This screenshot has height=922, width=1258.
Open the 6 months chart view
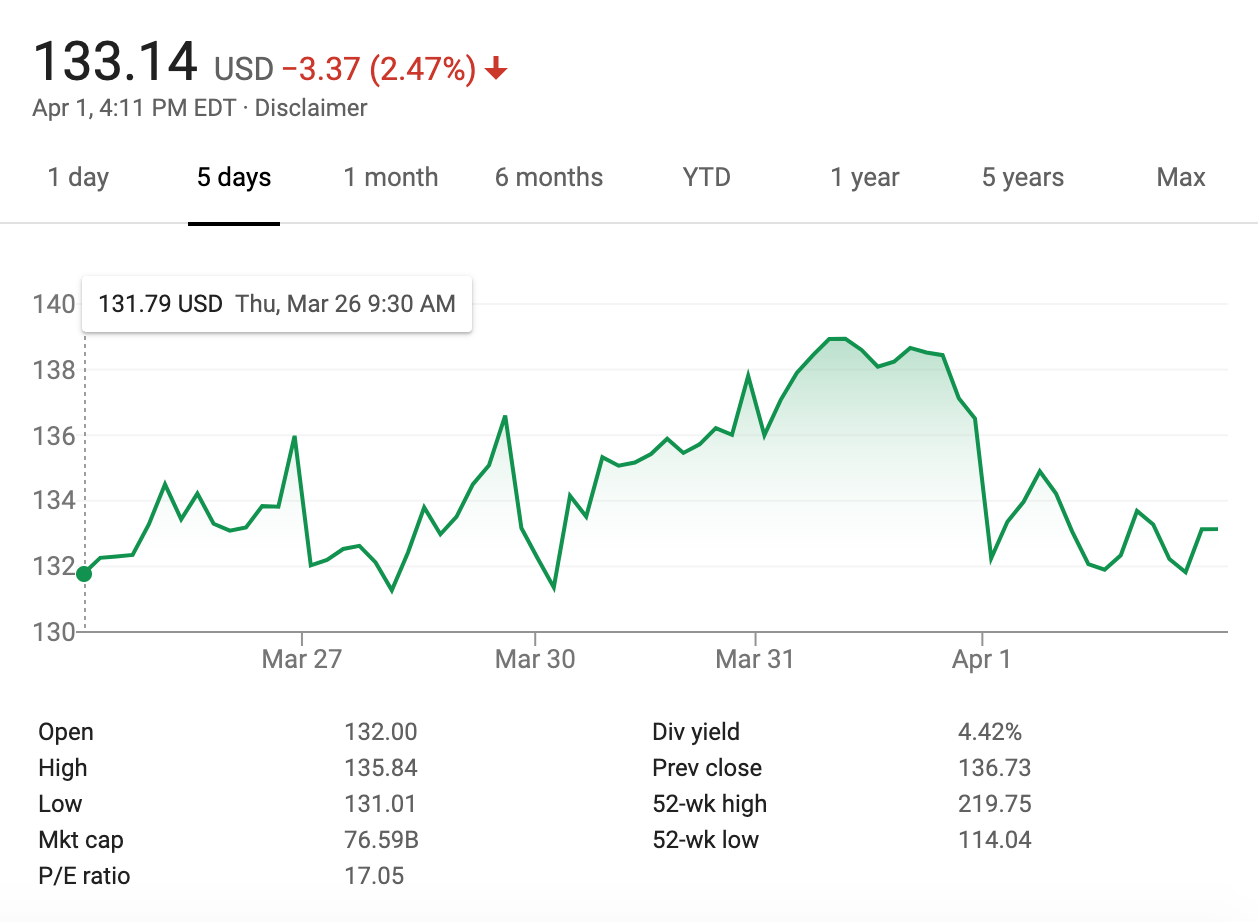tap(548, 177)
